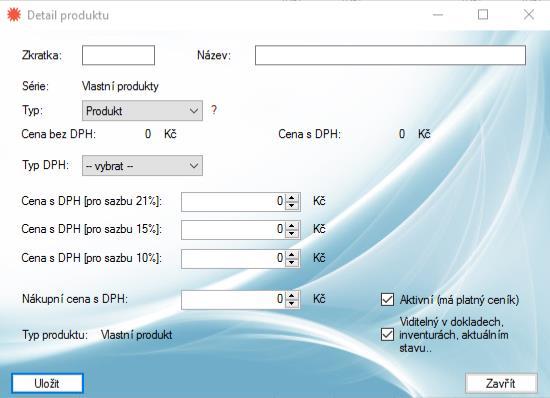Focus the Zkratka input field

(118, 55)
